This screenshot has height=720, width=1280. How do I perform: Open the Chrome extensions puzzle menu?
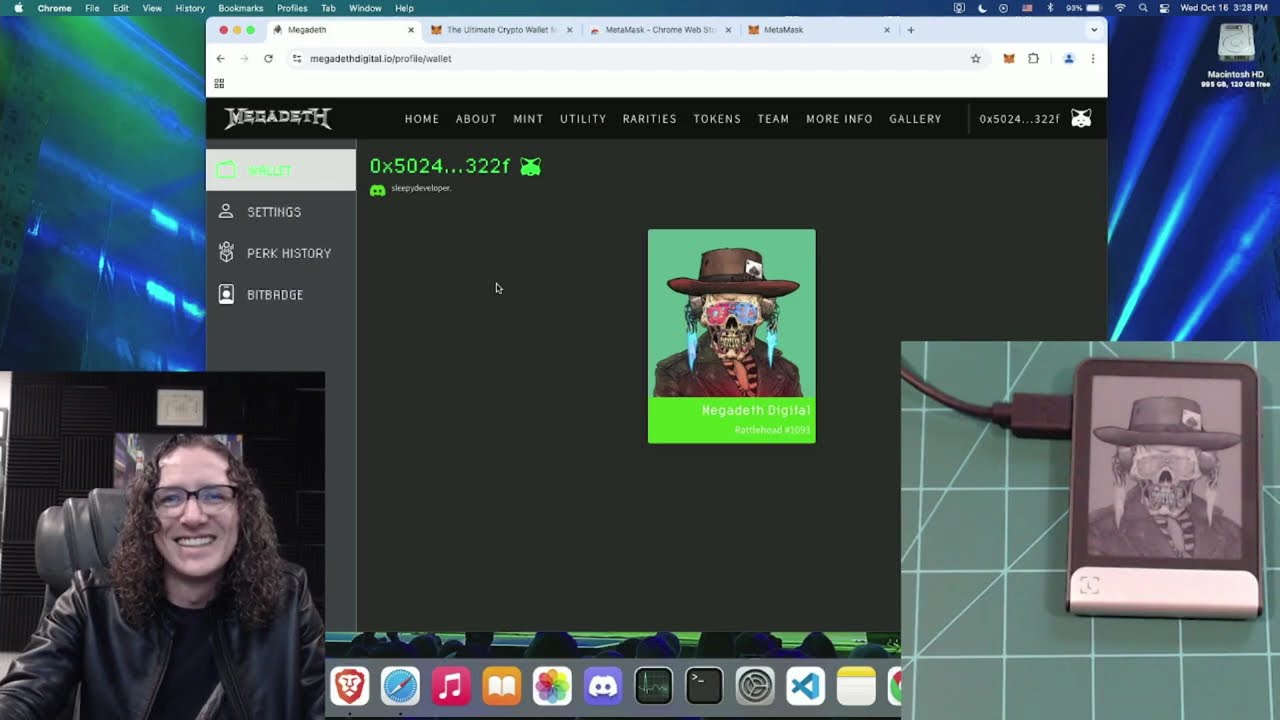click(x=1034, y=59)
